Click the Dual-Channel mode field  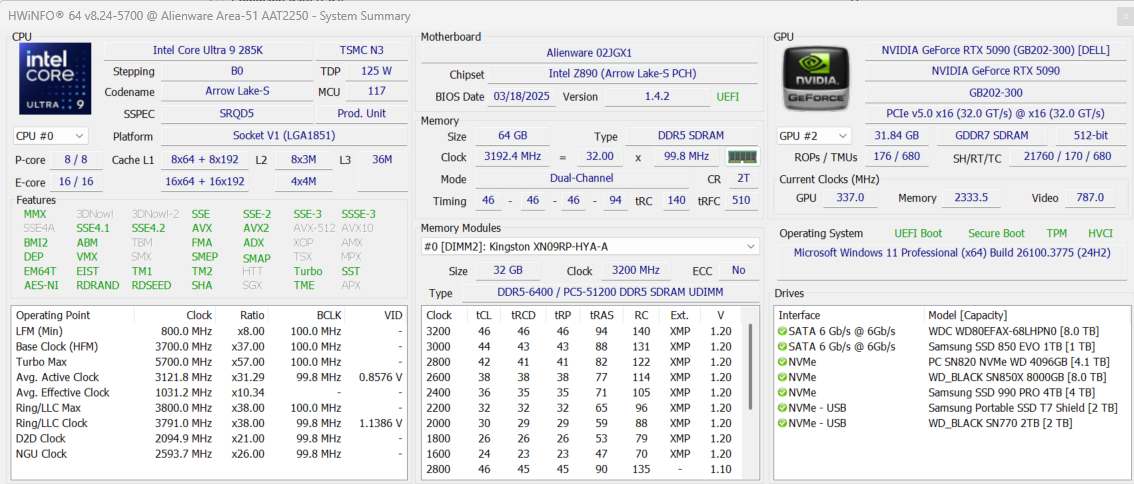point(581,178)
